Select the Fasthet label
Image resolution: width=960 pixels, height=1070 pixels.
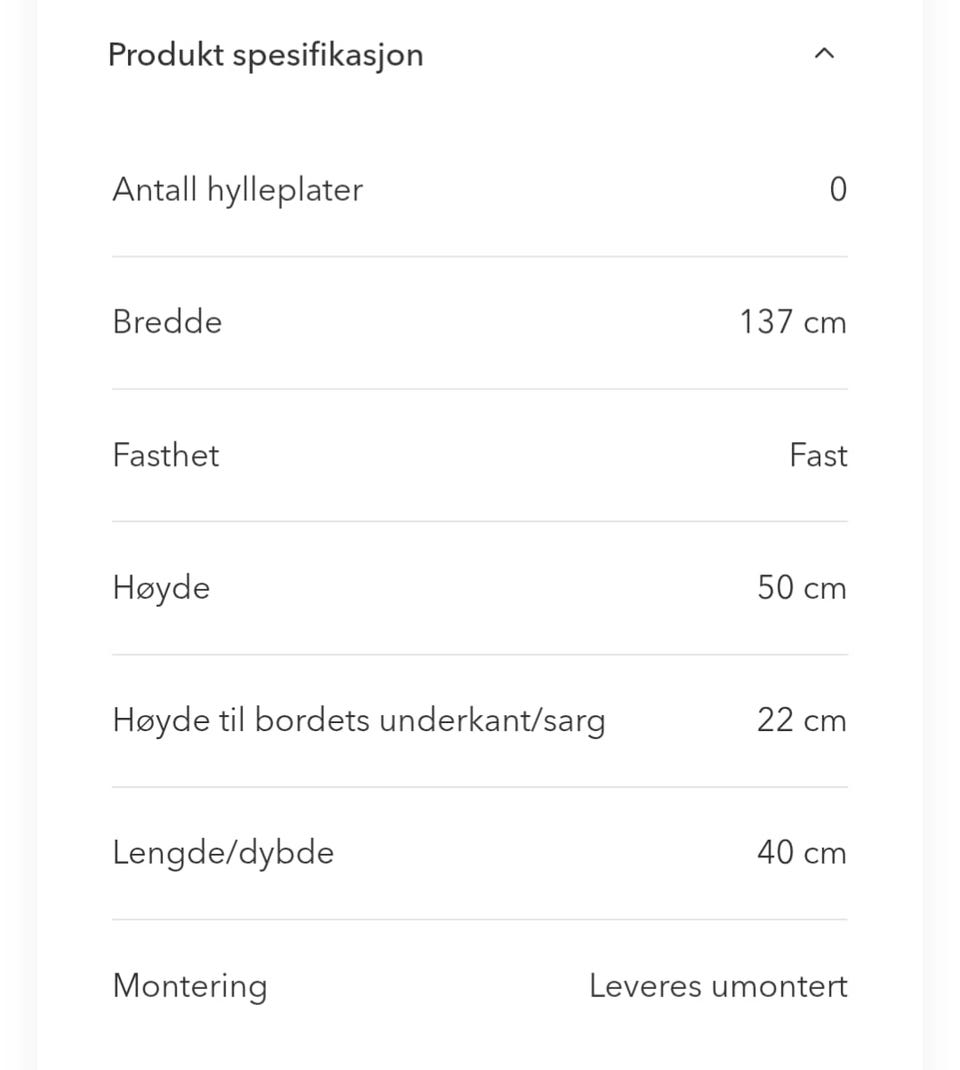tap(165, 455)
